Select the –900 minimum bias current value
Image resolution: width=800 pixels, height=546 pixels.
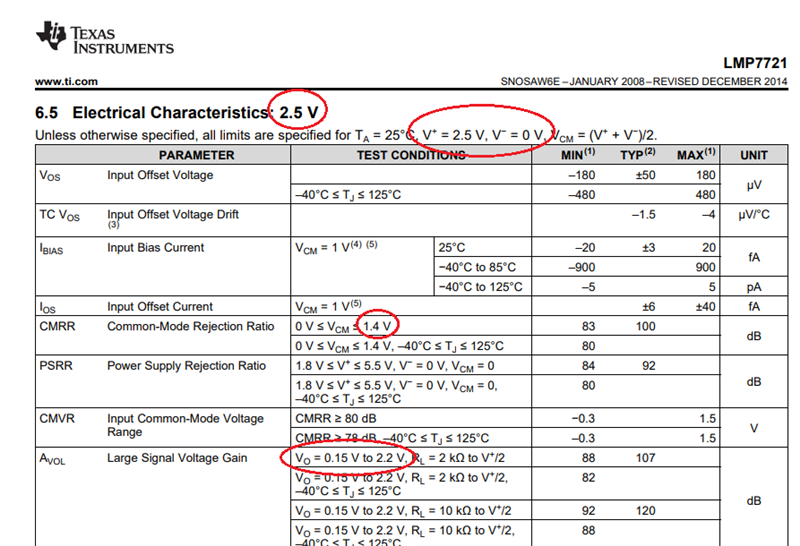point(581,267)
